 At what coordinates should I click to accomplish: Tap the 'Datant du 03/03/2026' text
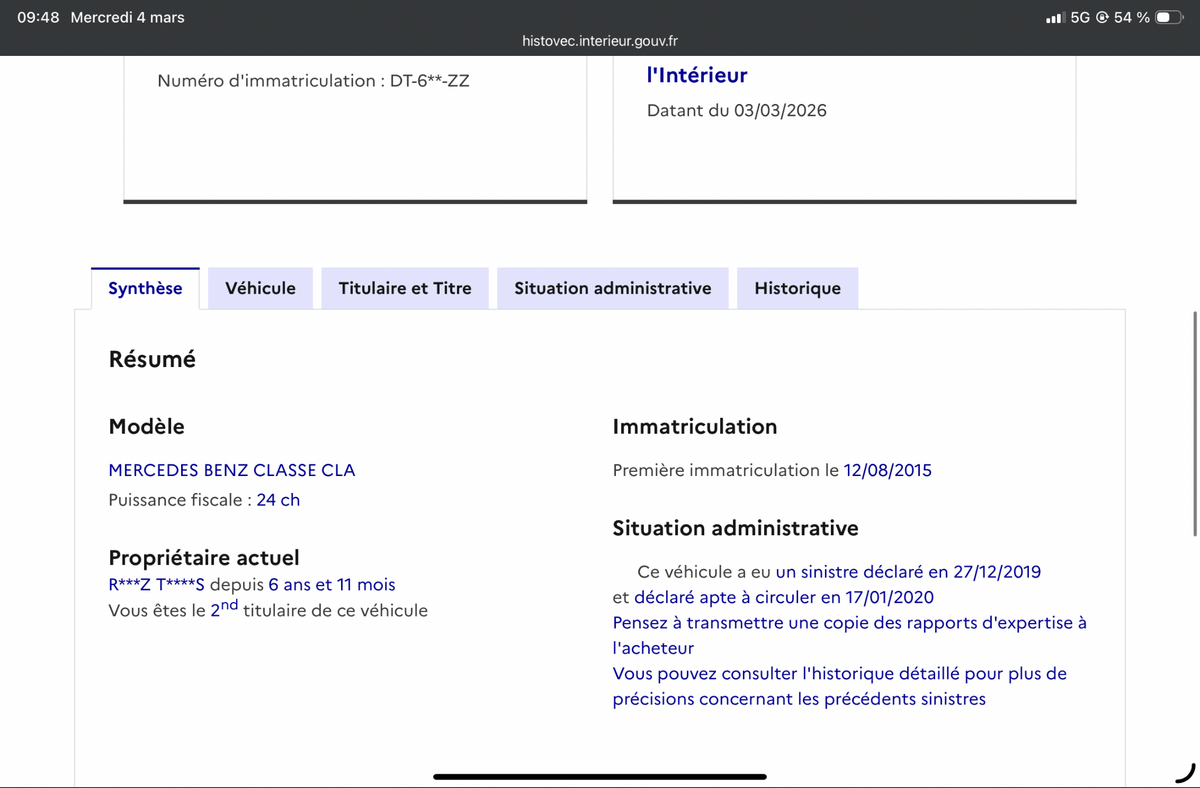point(737,110)
